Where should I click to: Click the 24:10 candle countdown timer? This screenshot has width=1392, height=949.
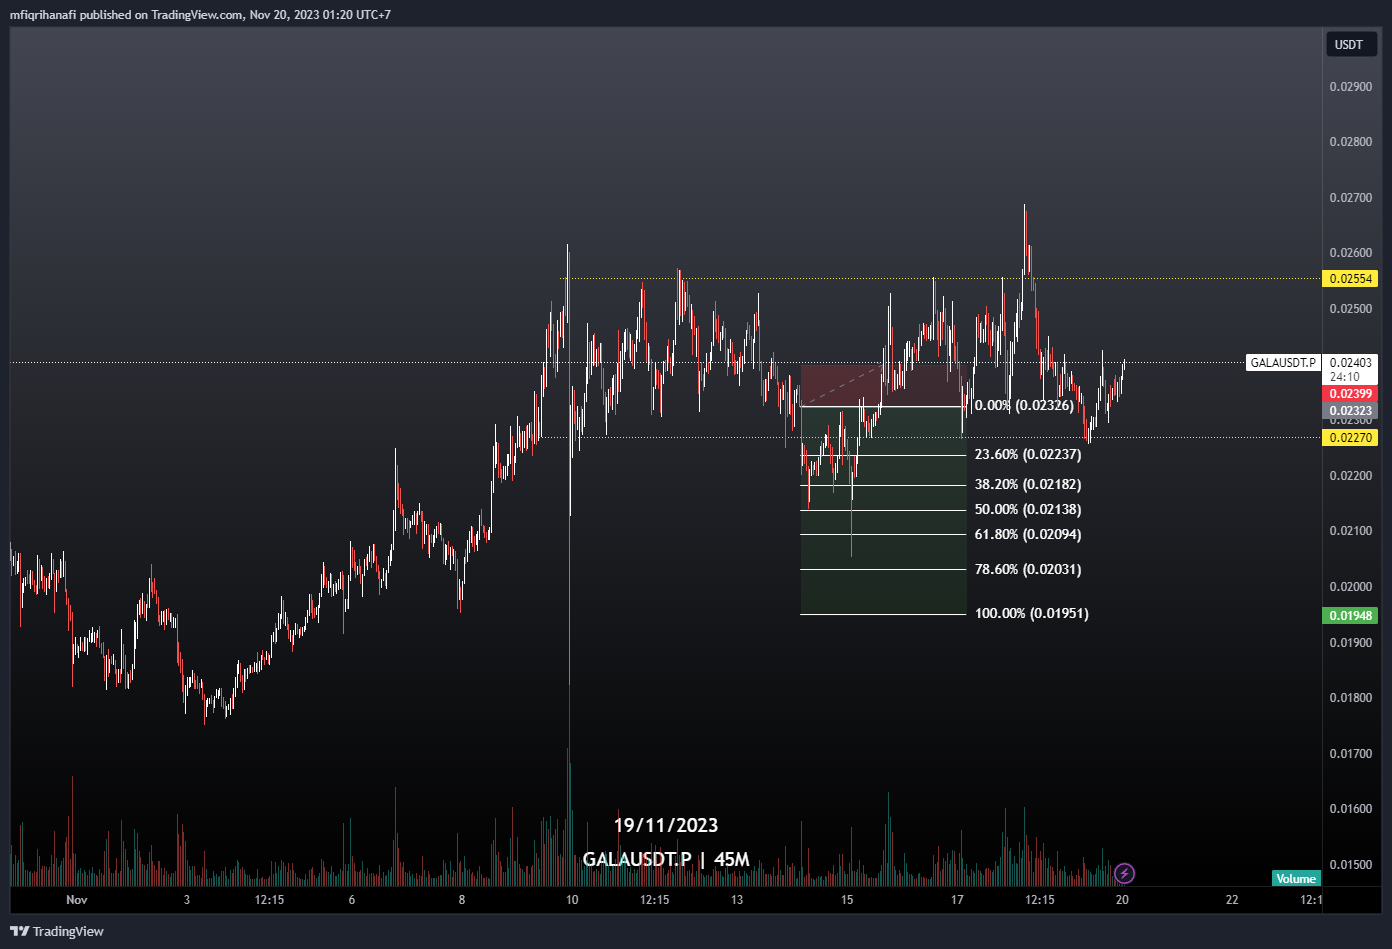click(1345, 377)
